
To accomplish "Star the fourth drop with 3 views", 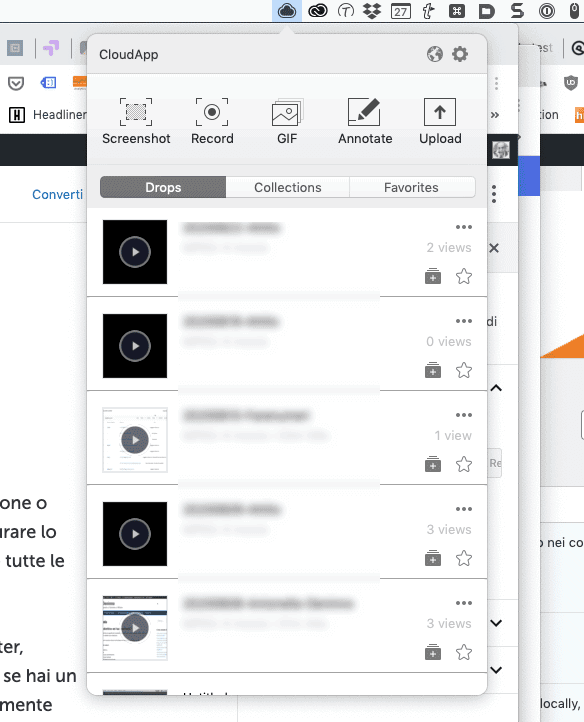I will (464, 558).
